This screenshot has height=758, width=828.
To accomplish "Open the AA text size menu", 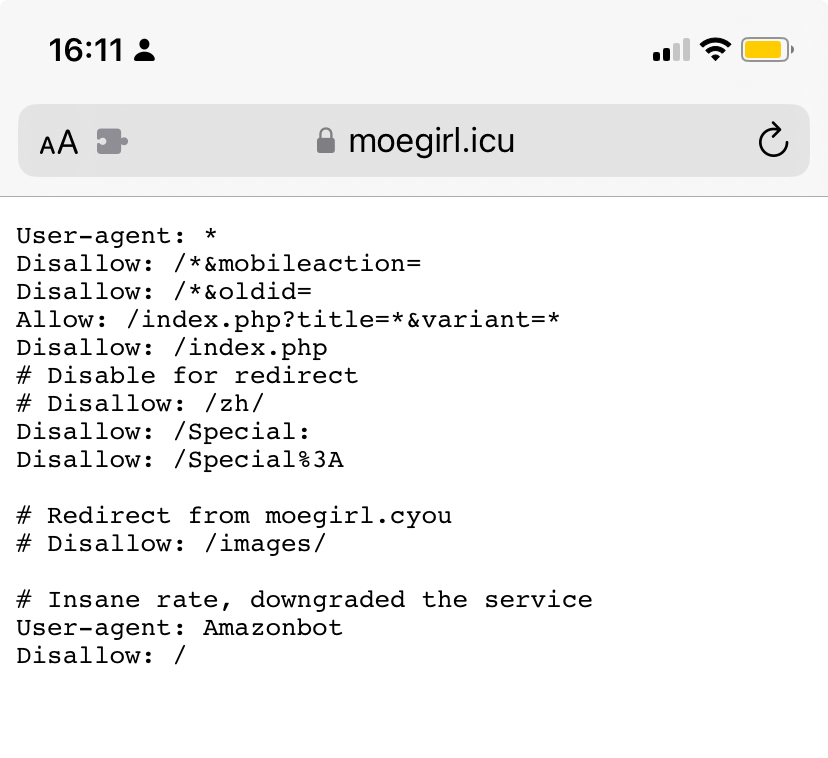I will tap(59, 142).
